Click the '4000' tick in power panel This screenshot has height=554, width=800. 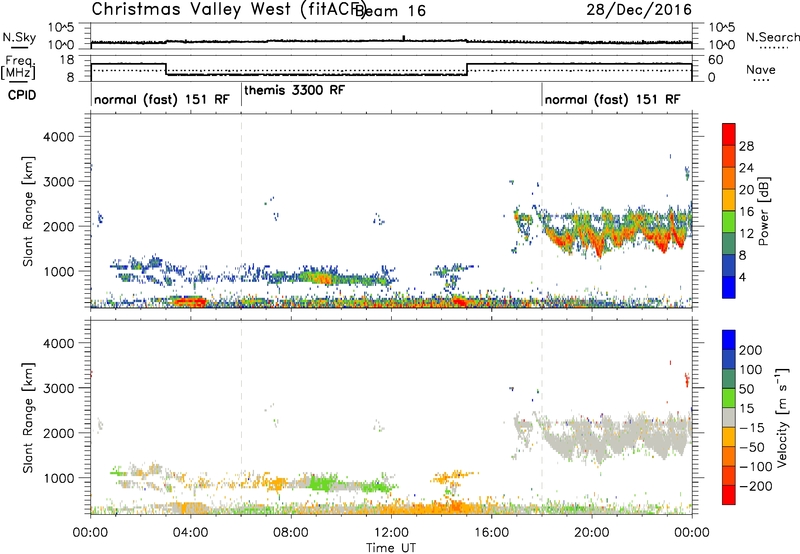(58, 137)
